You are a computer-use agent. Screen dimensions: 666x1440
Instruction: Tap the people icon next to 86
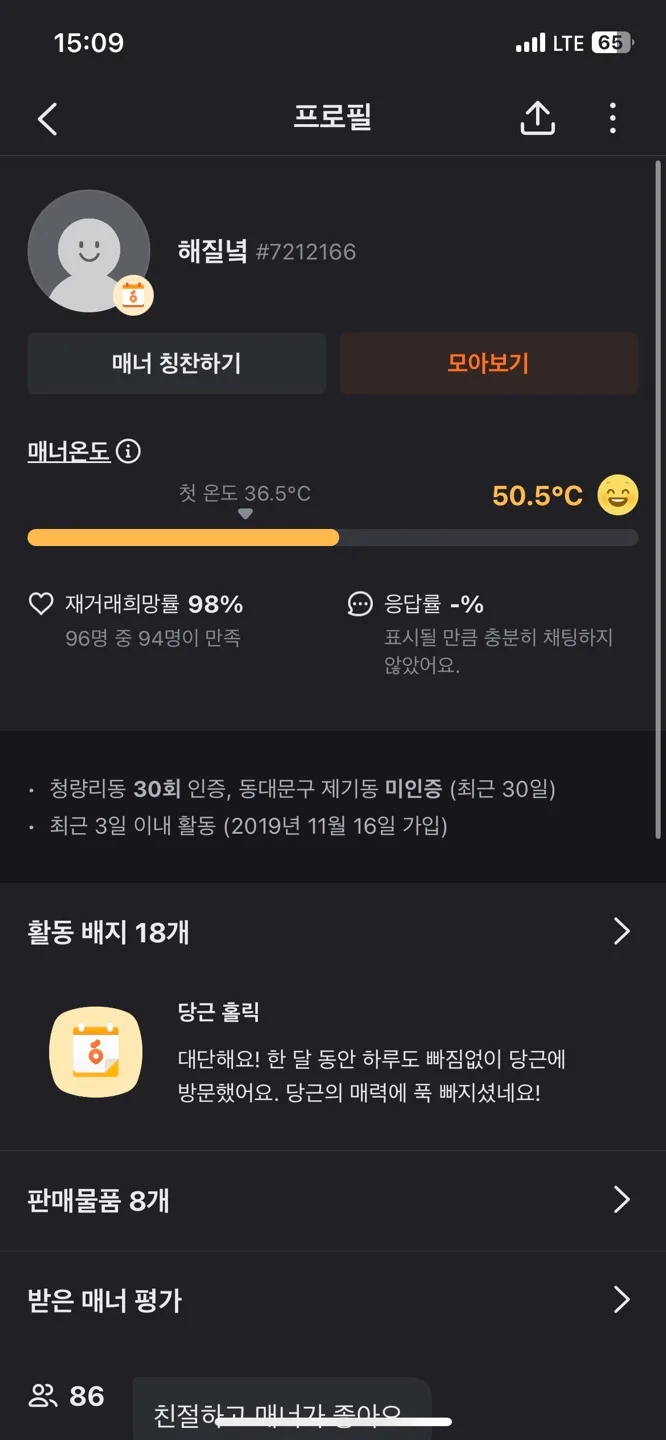pos(43,1396)
